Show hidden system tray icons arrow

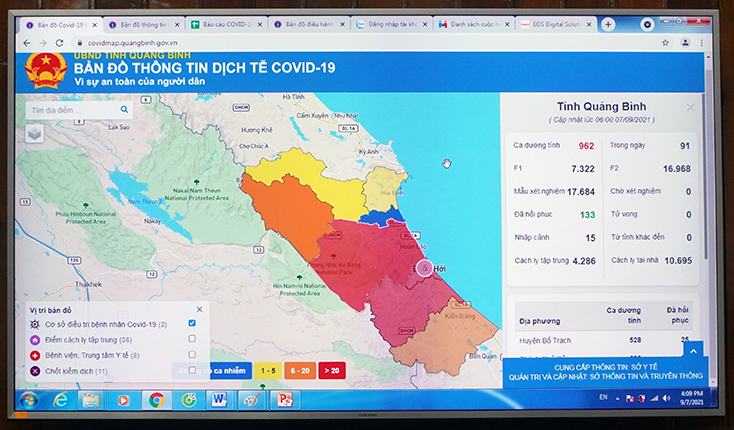pos(617,399)
